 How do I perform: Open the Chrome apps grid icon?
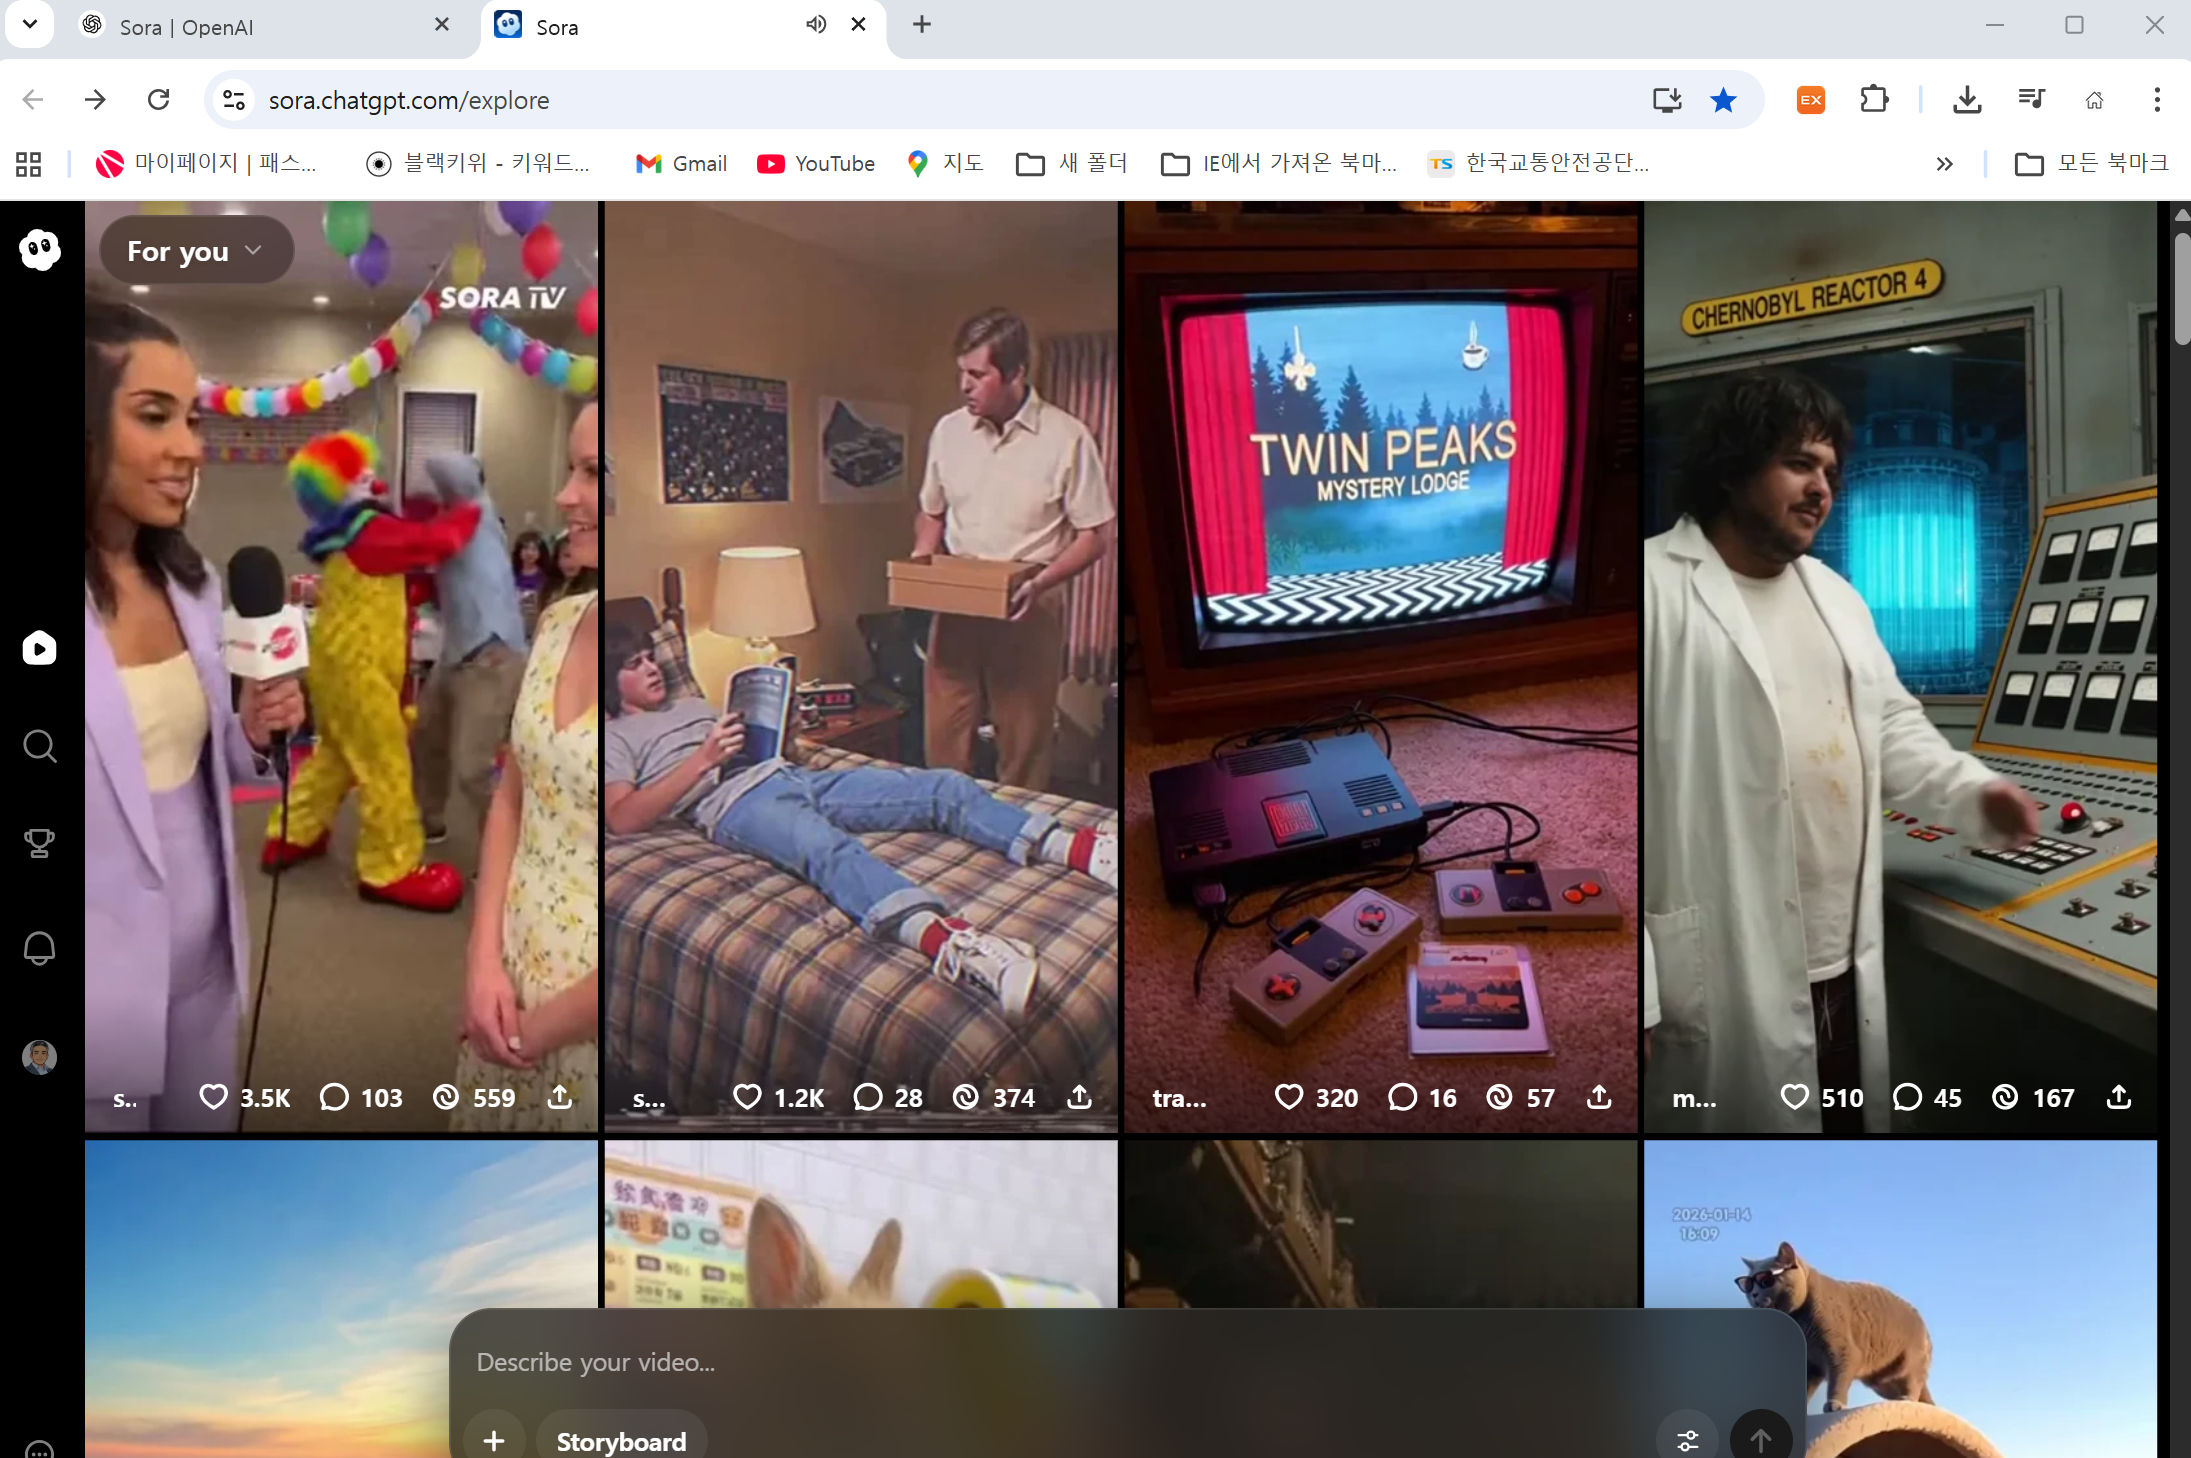[29, 164]
